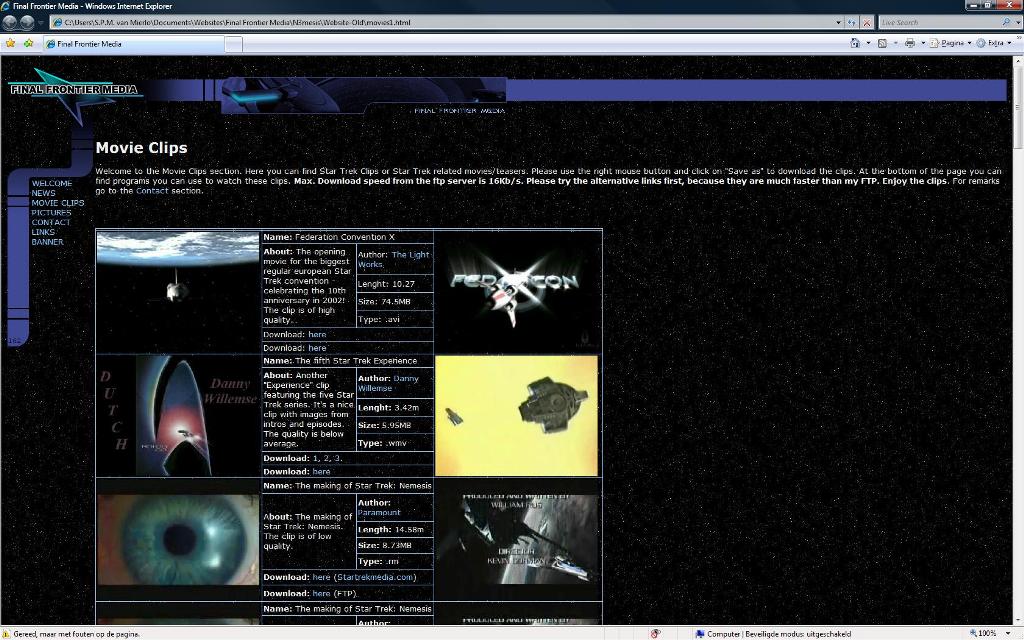Click the FedCon logo thumbnail

pyautogui.click(x=517, y=291)
